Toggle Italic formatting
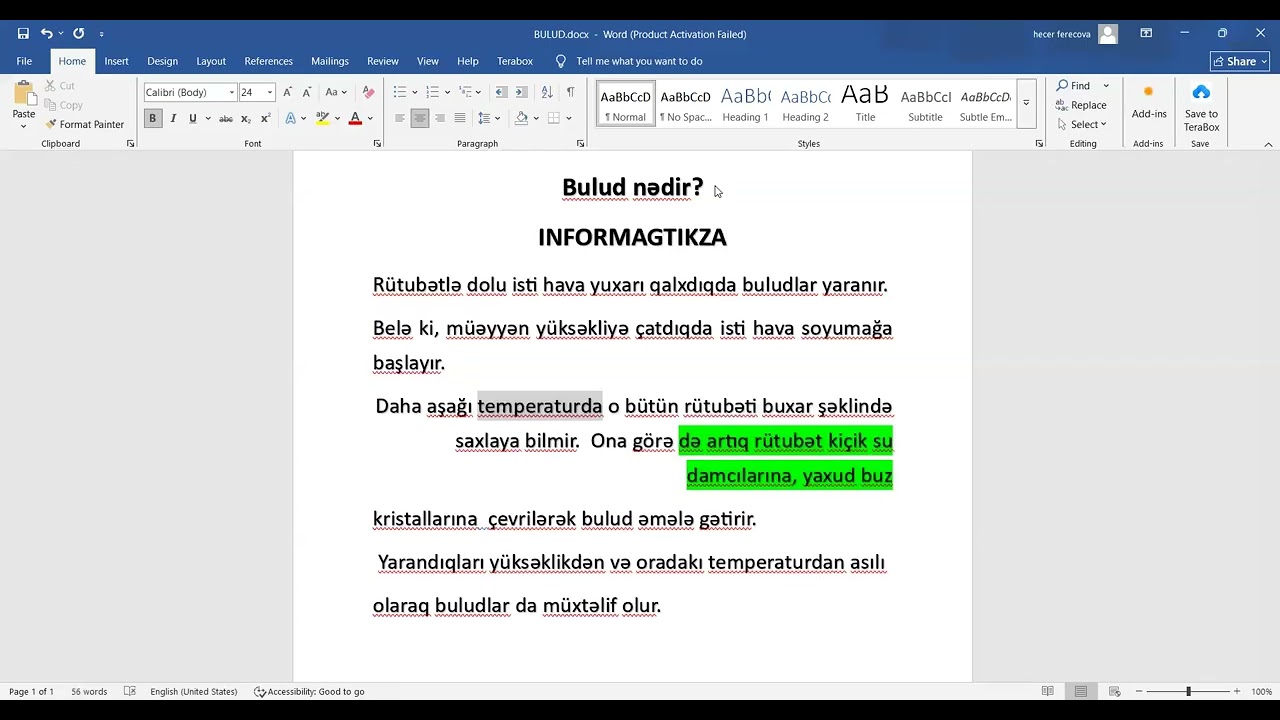Screen dimensions: 1280x720 173,118
